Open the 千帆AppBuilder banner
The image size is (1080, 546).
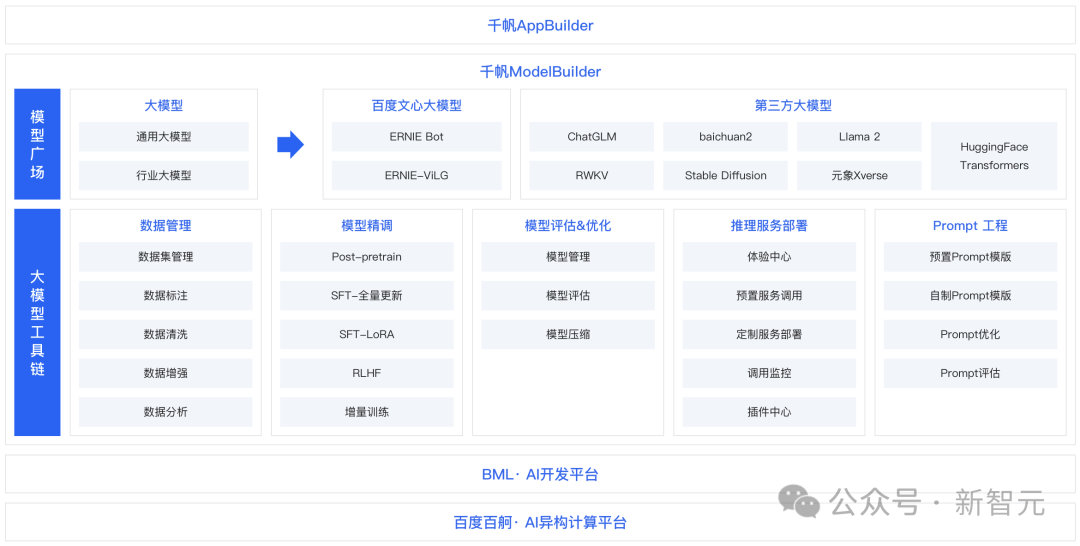[x=540, y=25]
